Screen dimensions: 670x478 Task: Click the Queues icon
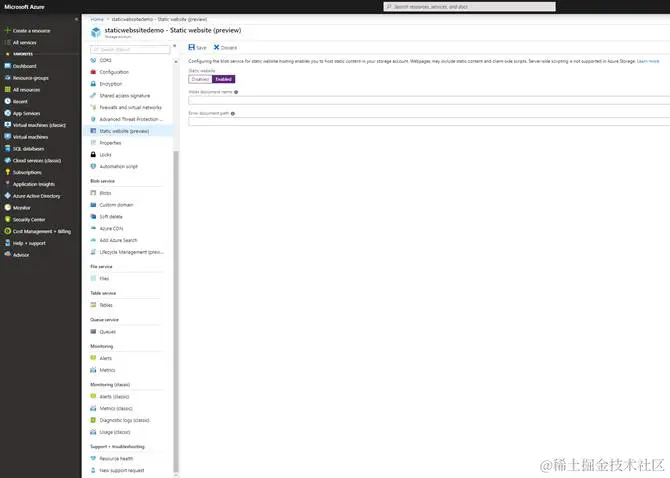pos(93,331)
